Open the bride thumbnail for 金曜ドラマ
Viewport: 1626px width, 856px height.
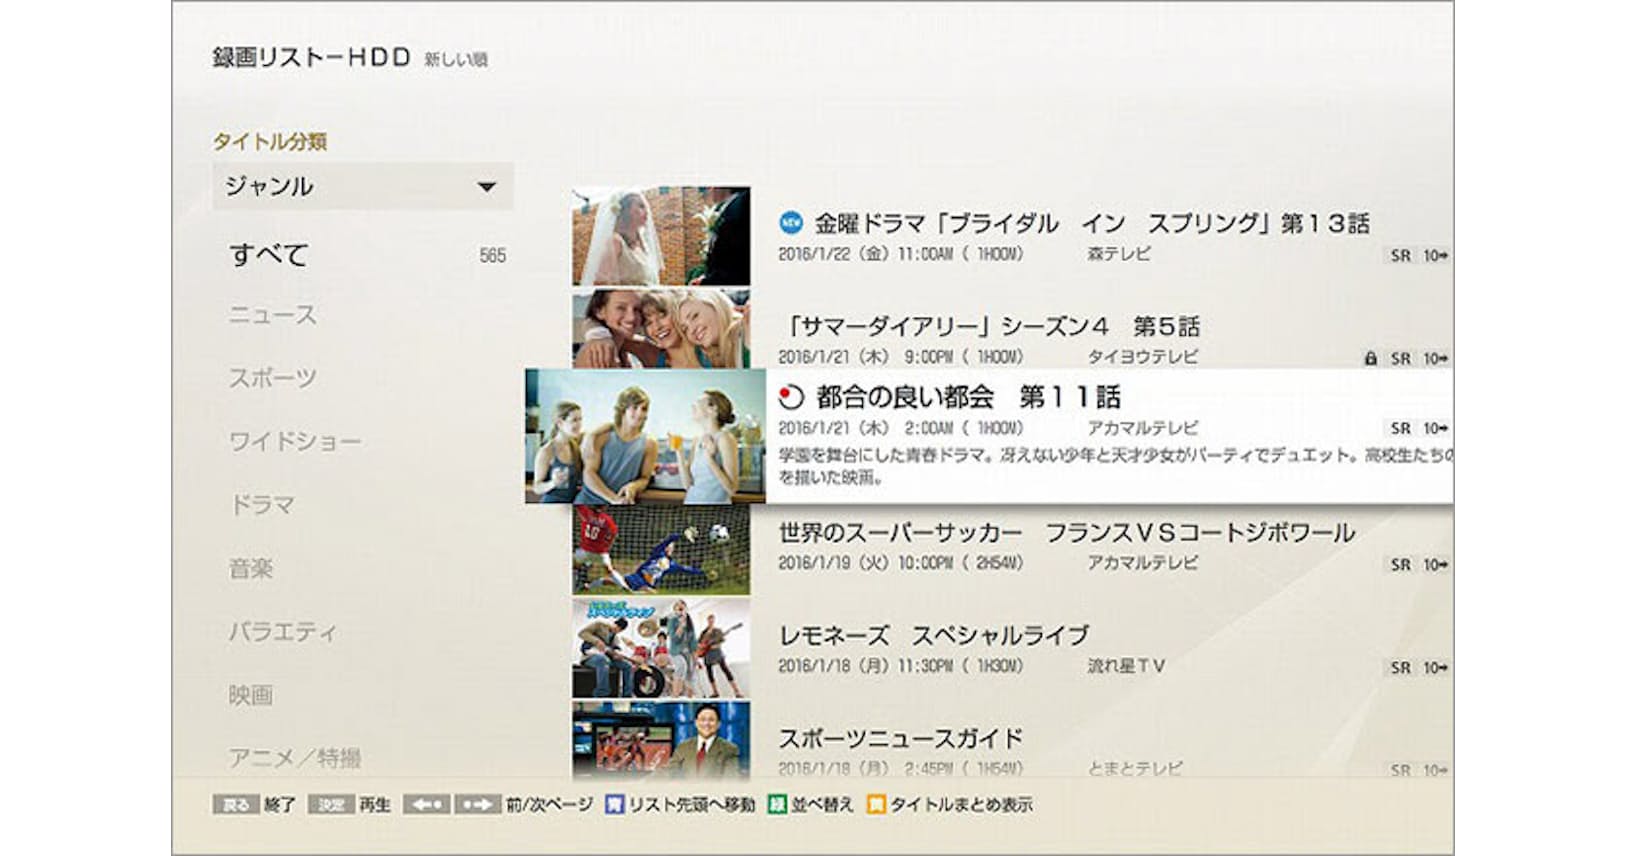pyautogui.click(x=661, y=236)
